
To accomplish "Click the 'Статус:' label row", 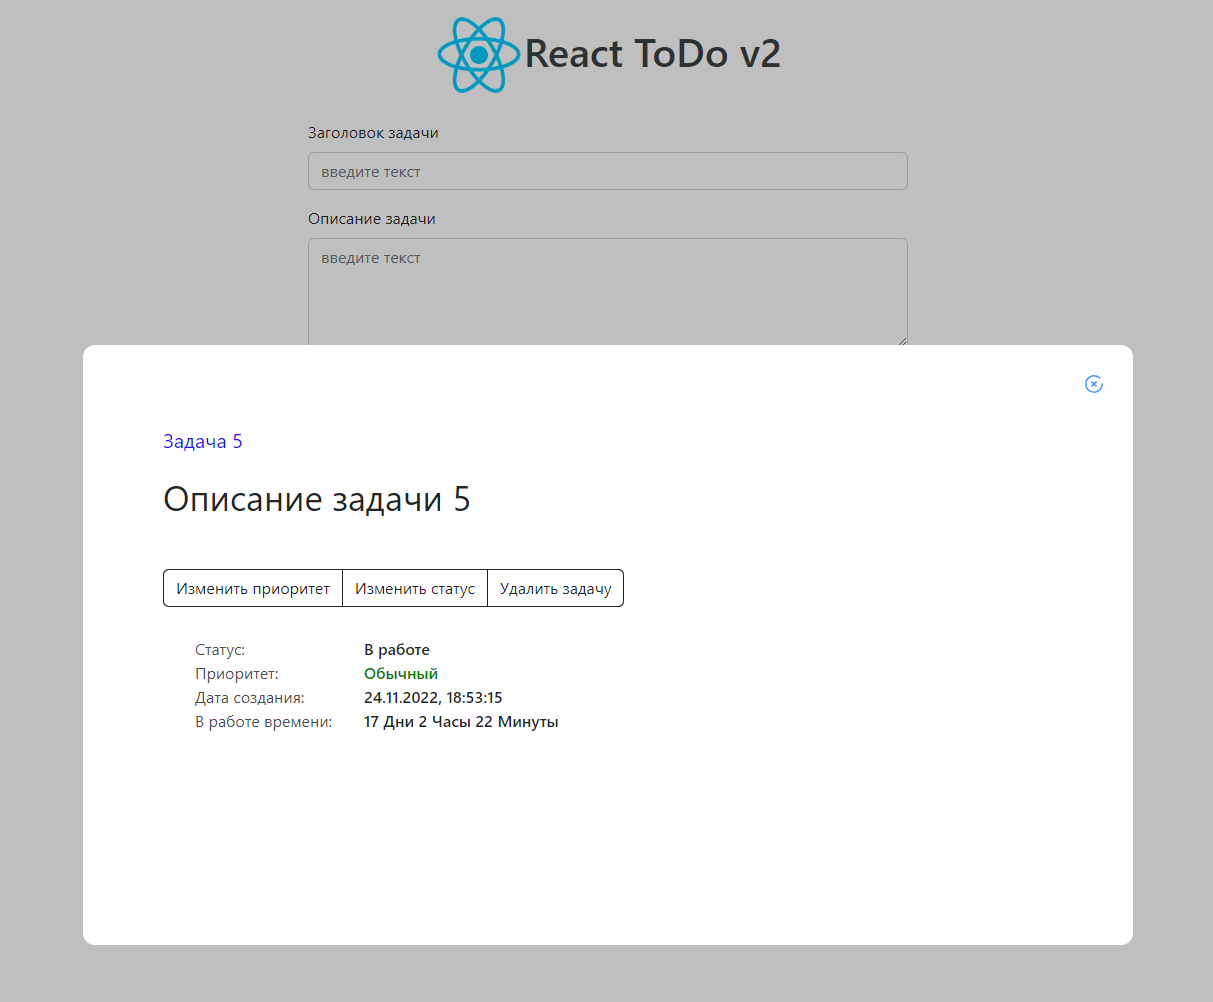I will coord(219,649).
